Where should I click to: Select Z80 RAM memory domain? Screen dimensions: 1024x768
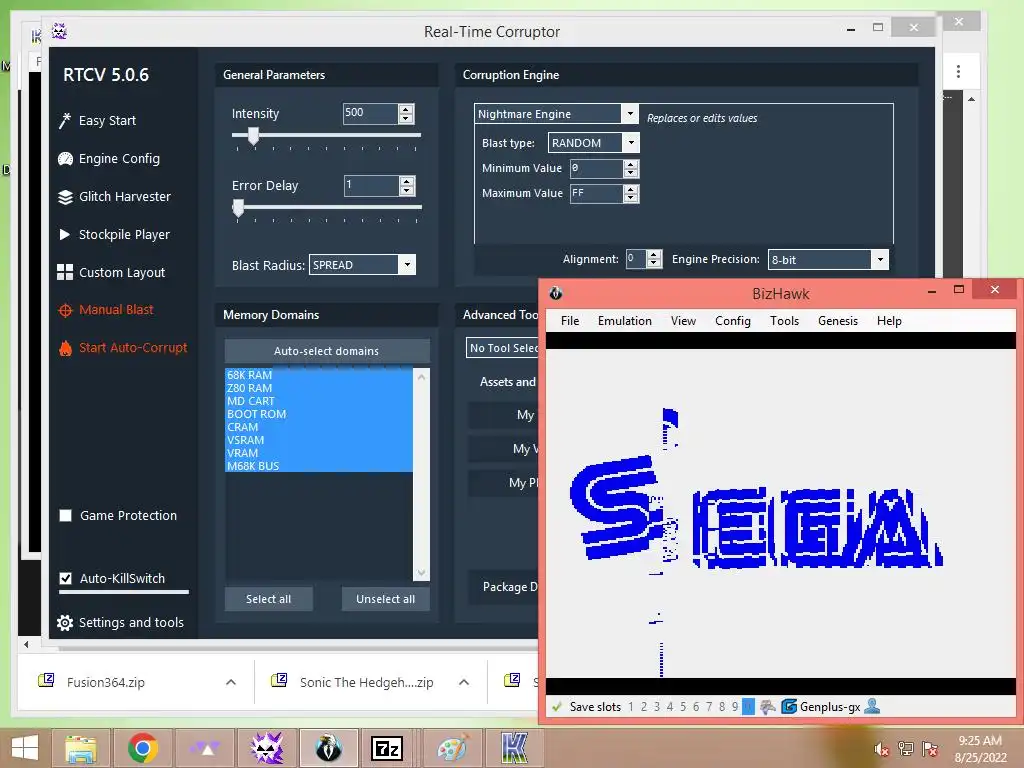click(x=319, y=388)
